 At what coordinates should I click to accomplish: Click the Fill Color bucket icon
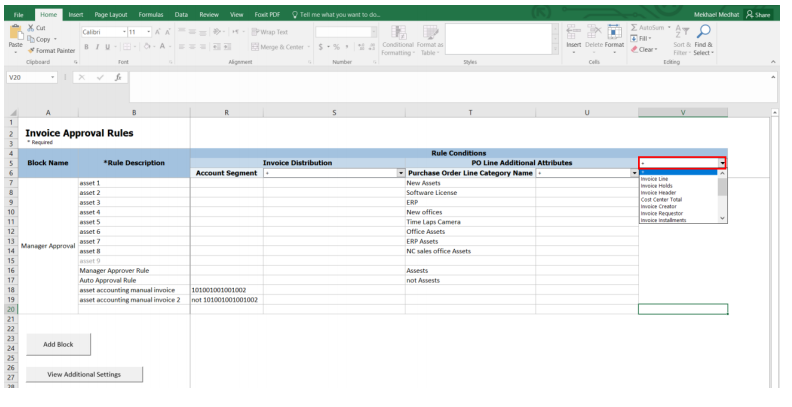(x=146, y=47)
